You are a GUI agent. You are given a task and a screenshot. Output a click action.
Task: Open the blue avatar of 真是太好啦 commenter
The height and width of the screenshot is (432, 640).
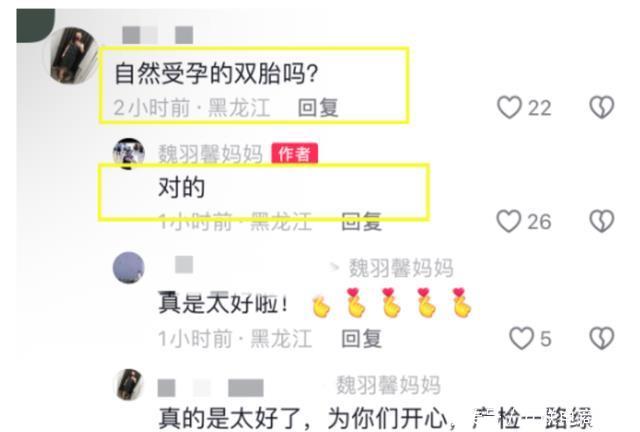[x=129, y=267]
